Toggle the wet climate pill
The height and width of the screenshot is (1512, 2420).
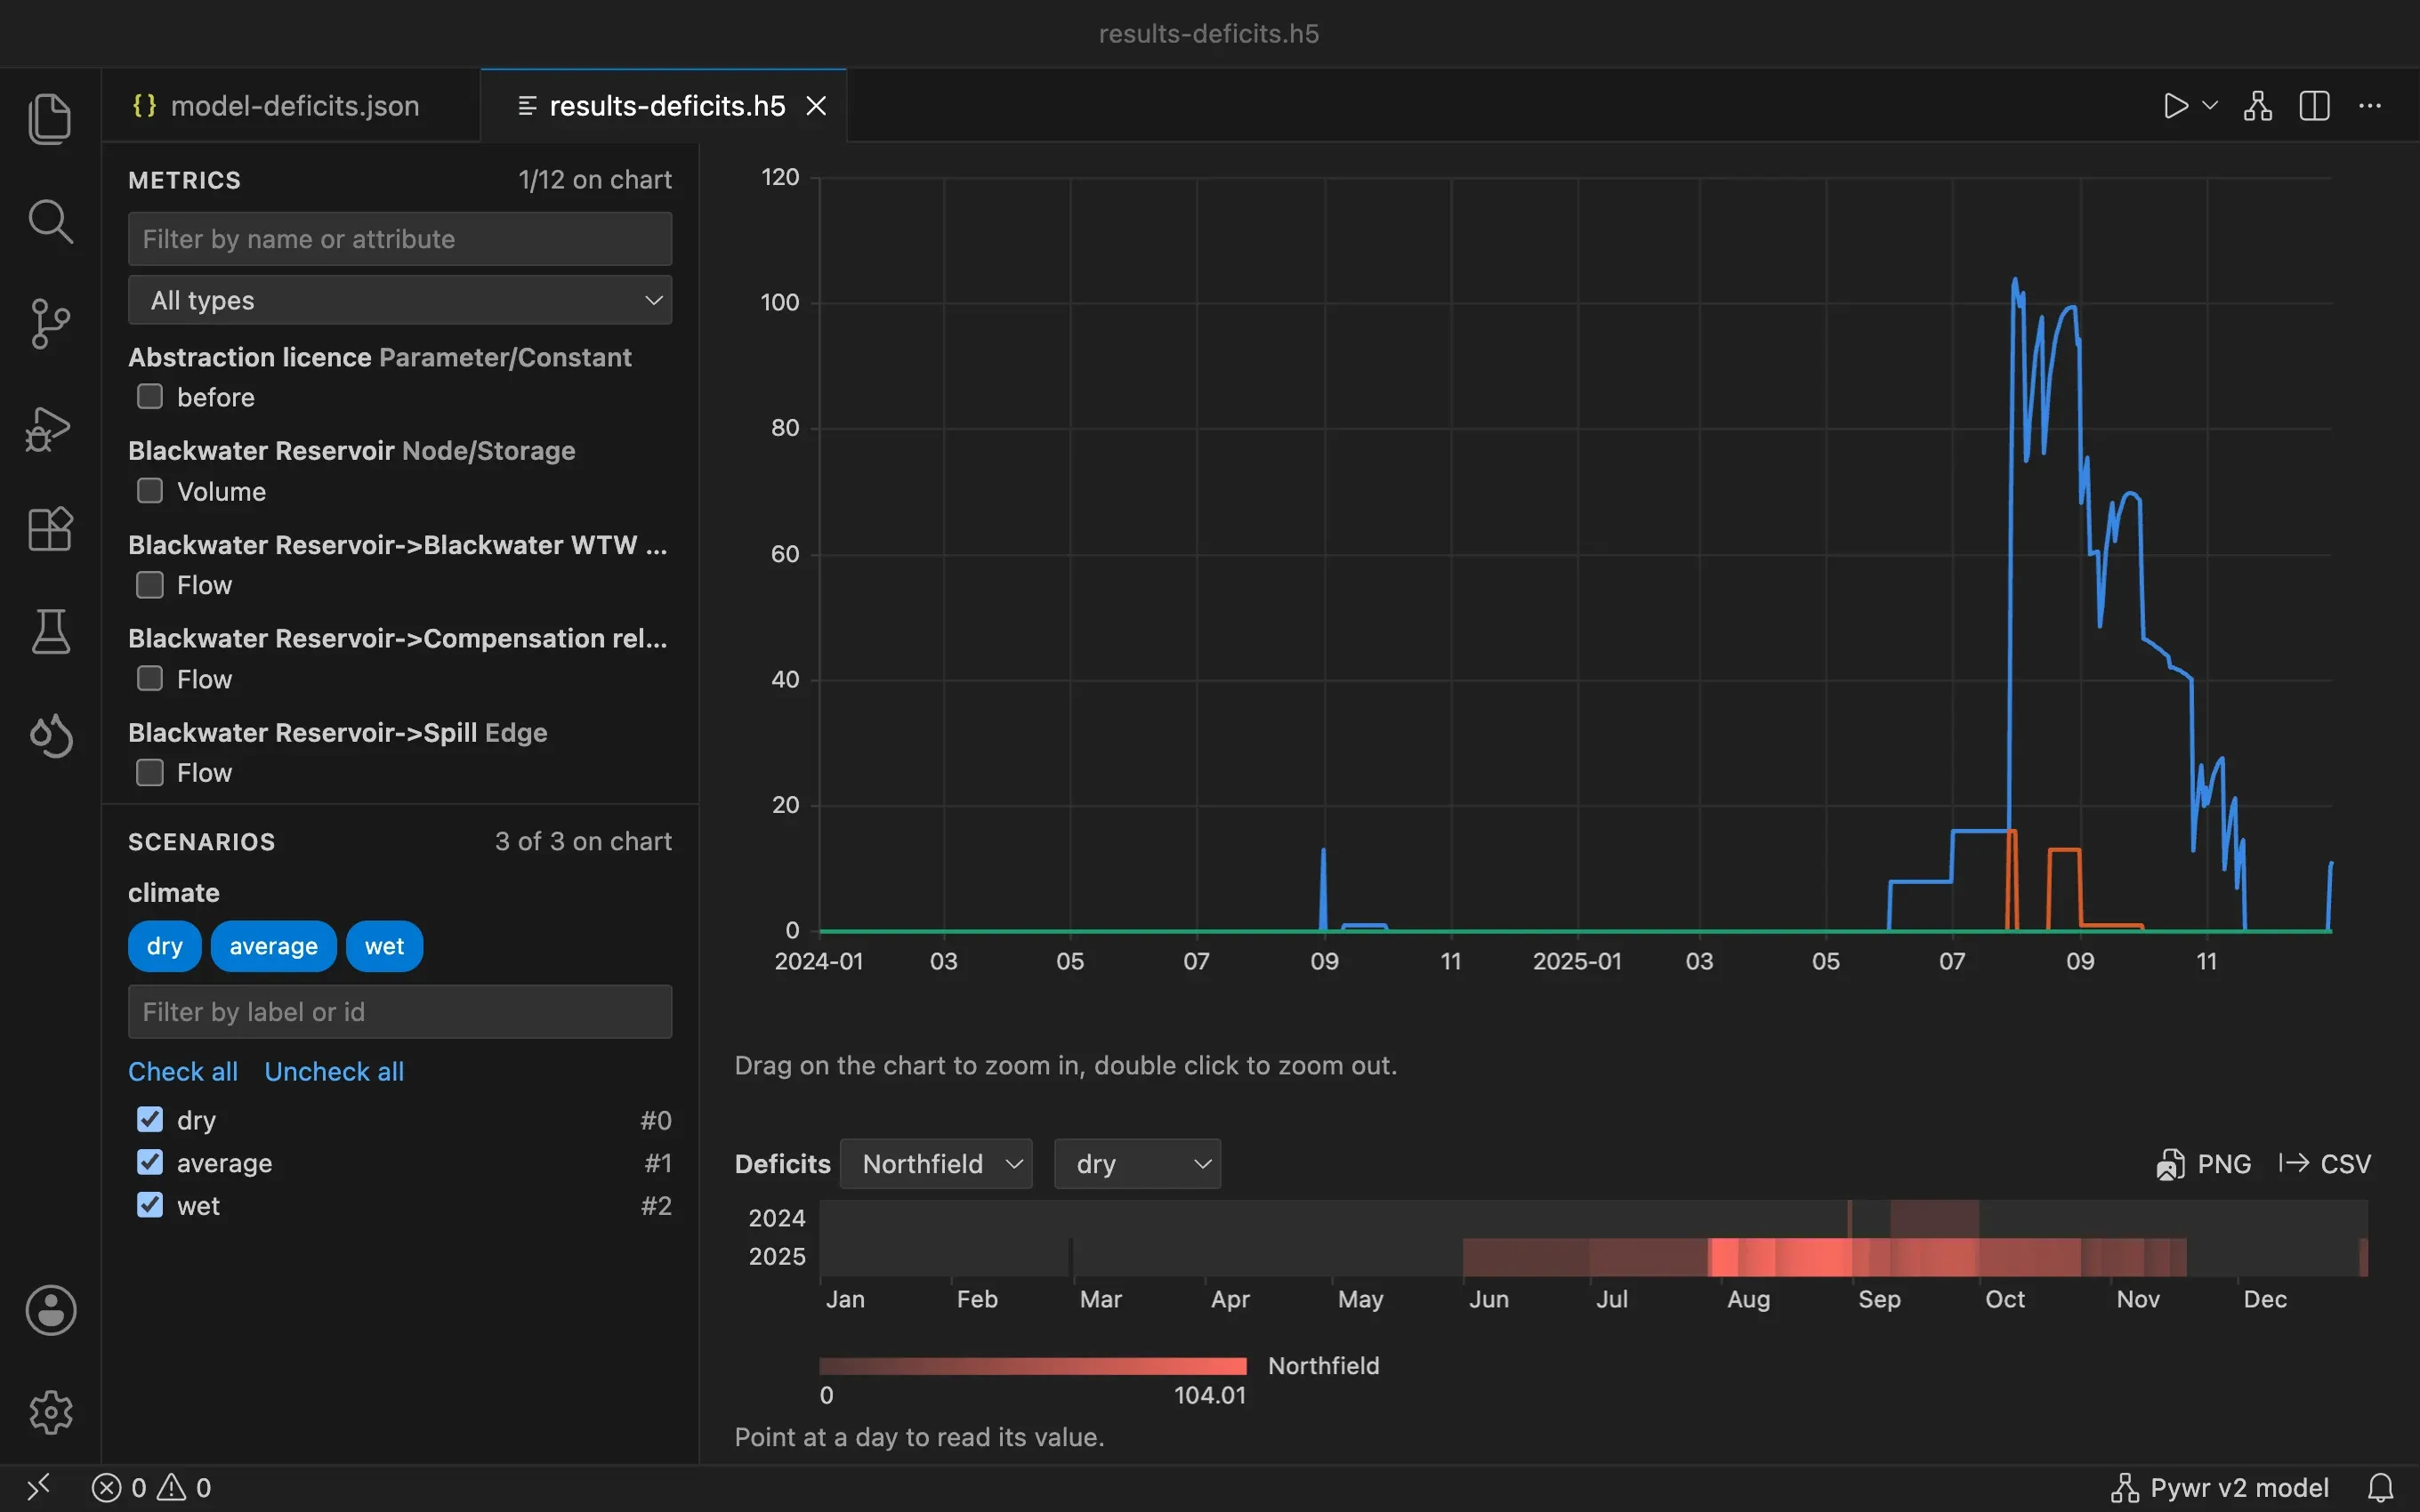tap(384, 946)
